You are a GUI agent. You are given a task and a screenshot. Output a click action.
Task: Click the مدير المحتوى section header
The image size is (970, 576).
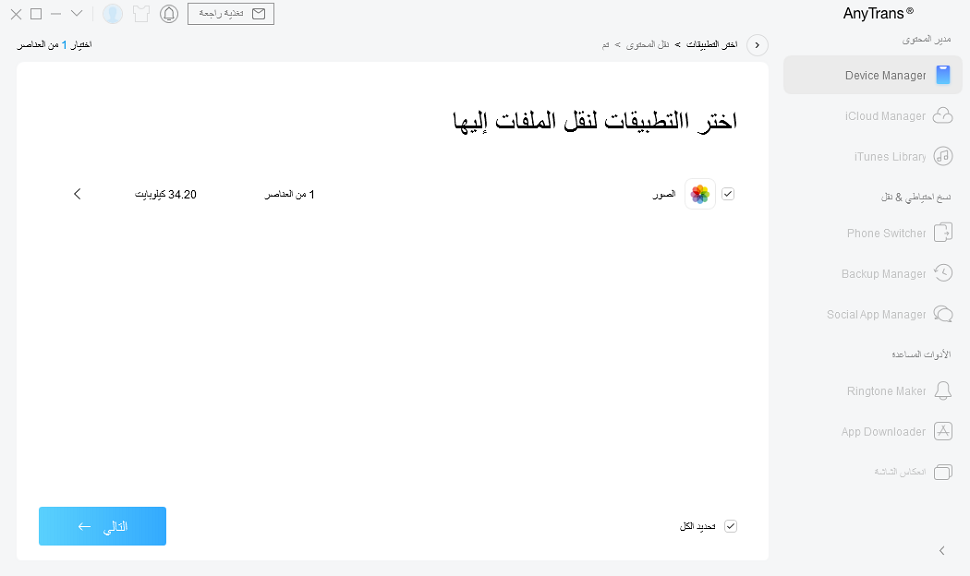[x=926, y=39]
